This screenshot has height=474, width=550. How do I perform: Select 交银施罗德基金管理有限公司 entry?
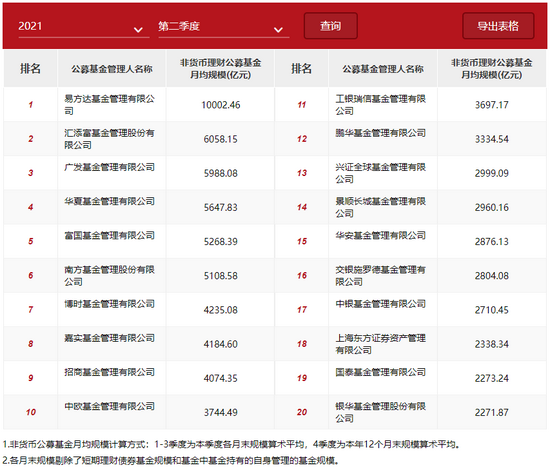point(380,275)
